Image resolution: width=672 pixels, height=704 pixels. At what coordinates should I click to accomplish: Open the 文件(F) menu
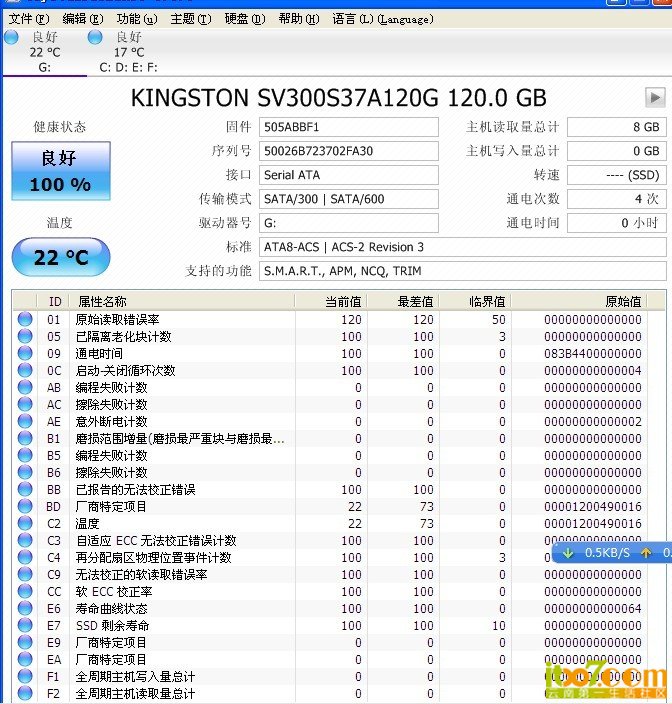[x=29, y=19]
